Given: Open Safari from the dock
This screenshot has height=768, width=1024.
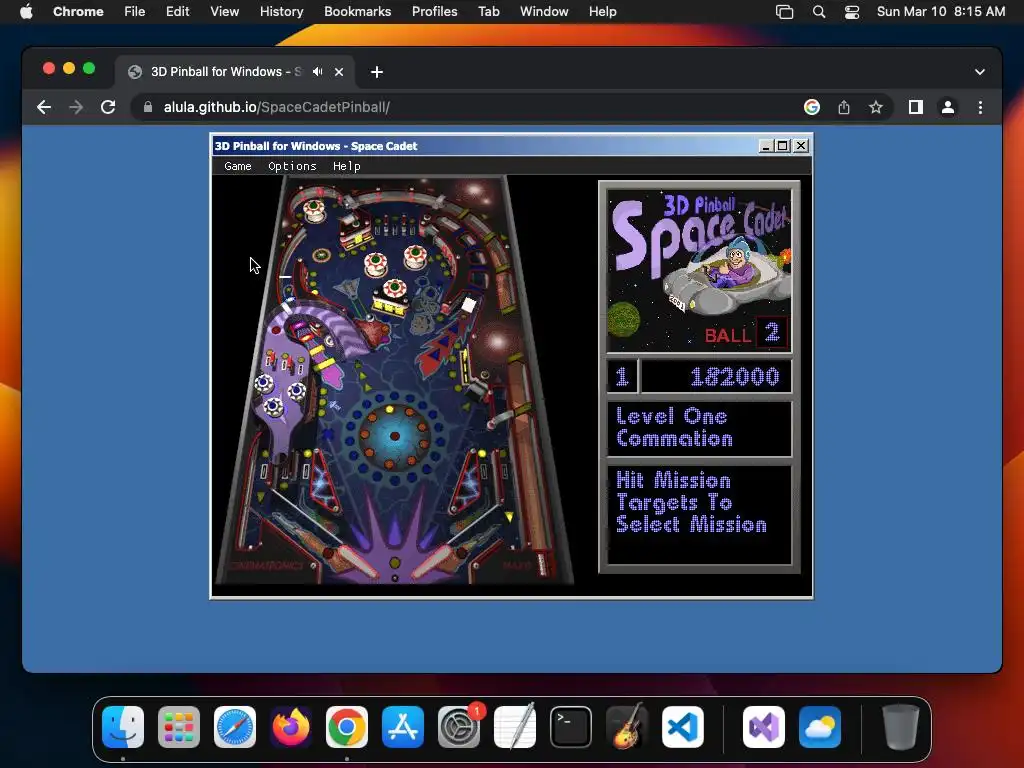Looking at the screenshot, I should click(234, 727).
